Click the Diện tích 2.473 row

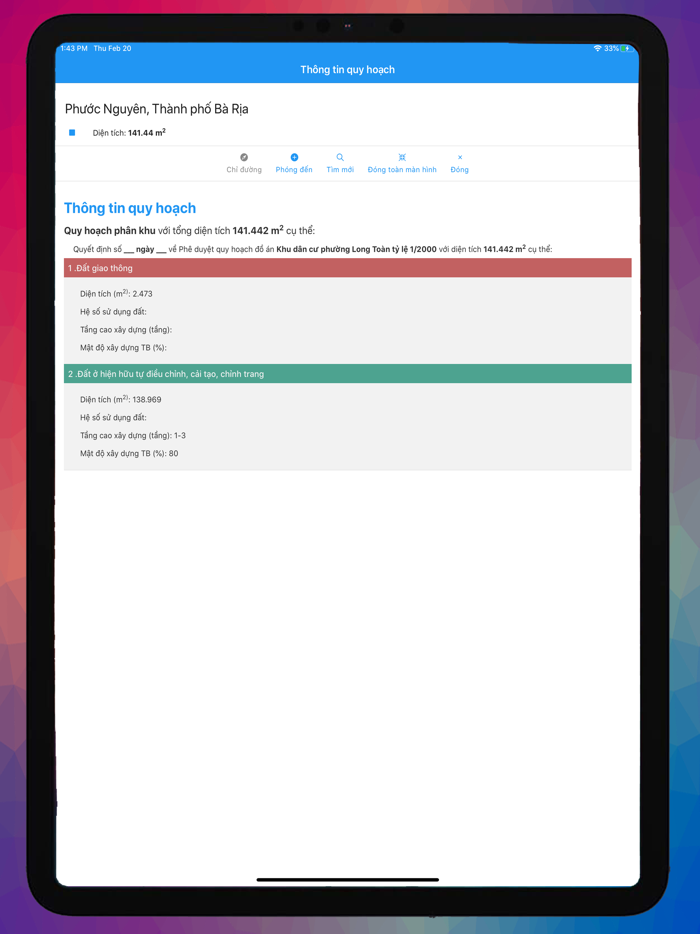click(x=116, y=294)
